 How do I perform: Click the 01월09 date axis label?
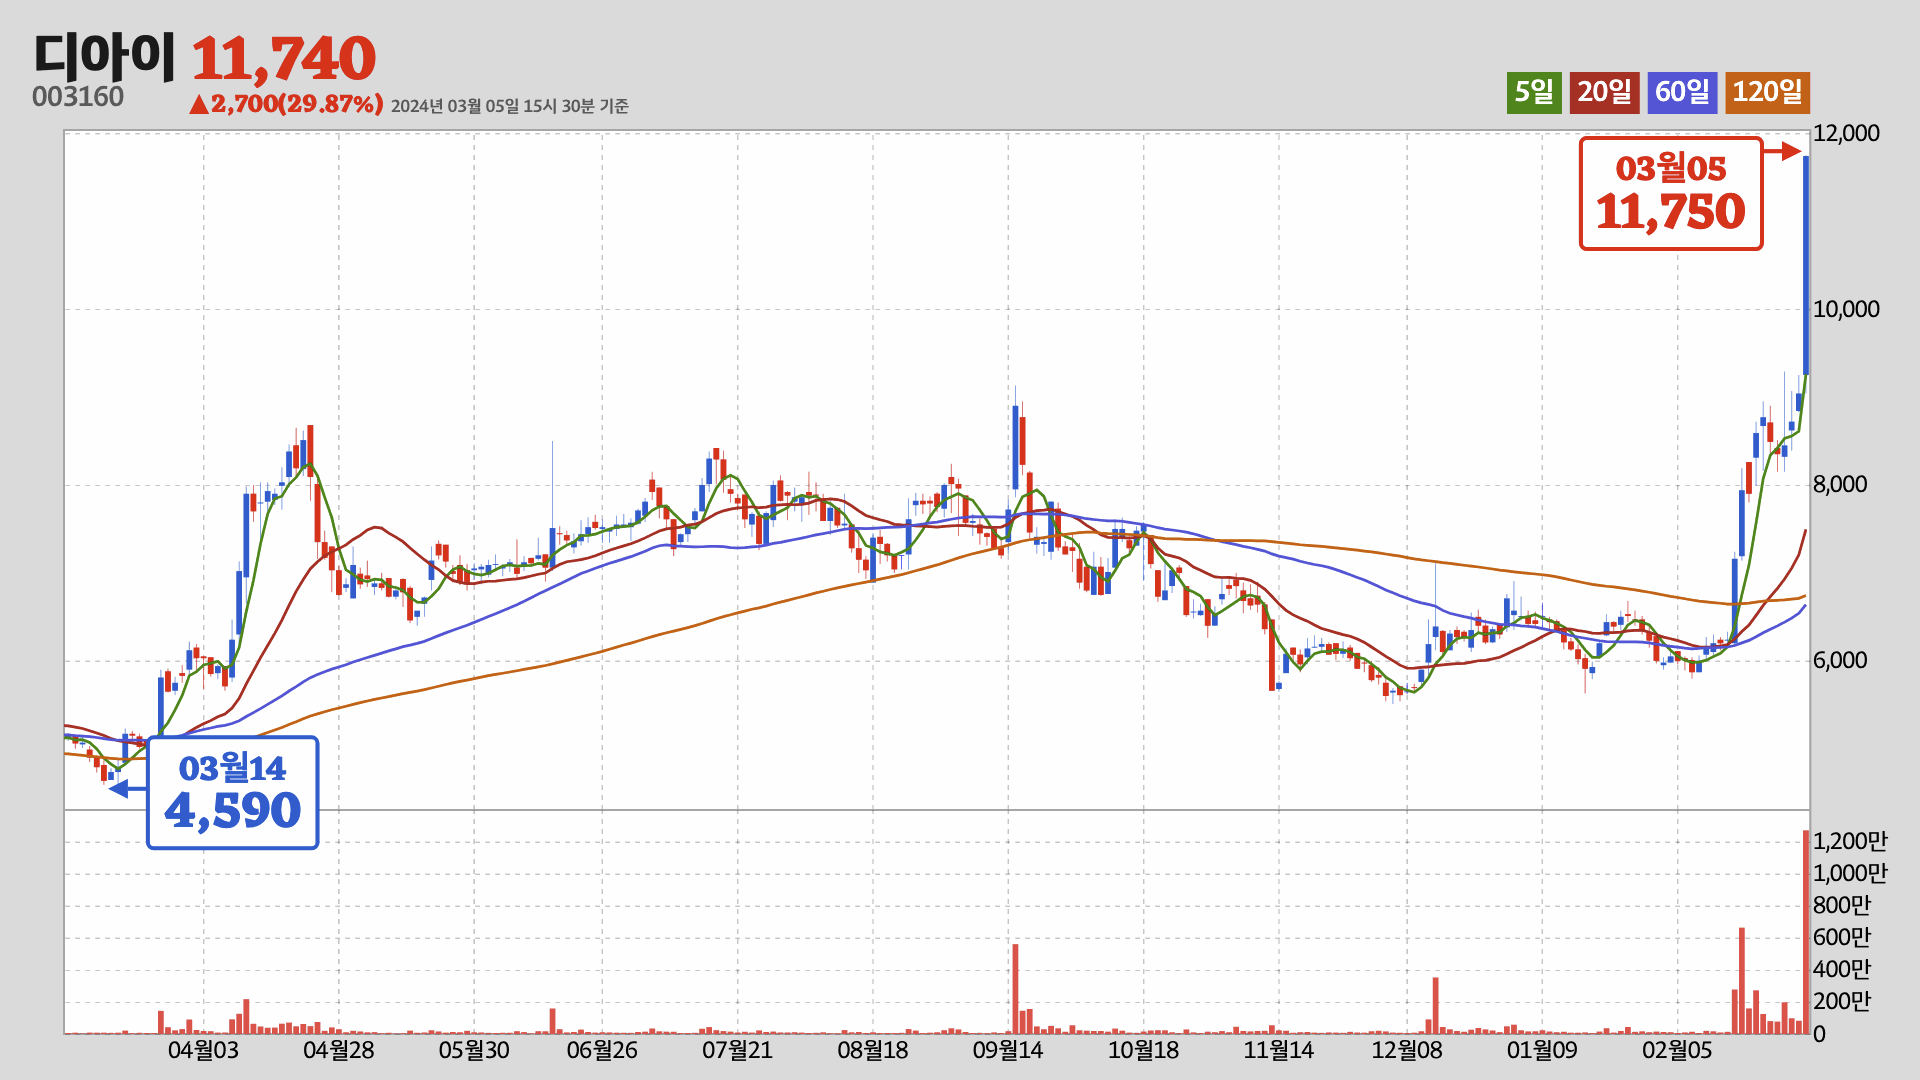[x=1542, y=1050]
